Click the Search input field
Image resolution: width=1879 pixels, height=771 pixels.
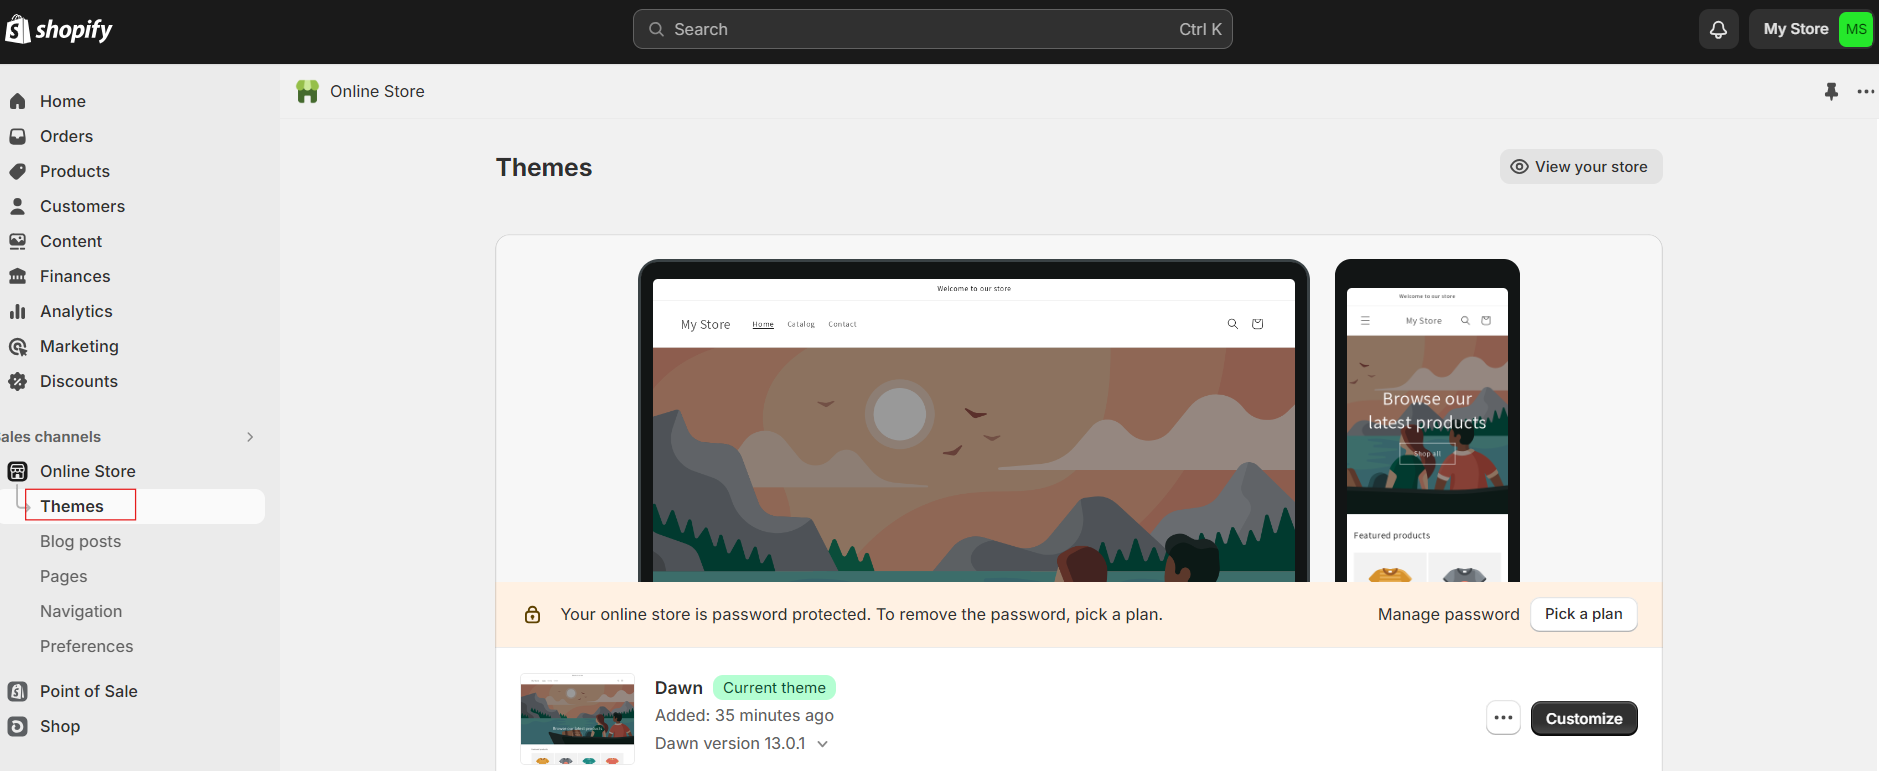[932, 29]
